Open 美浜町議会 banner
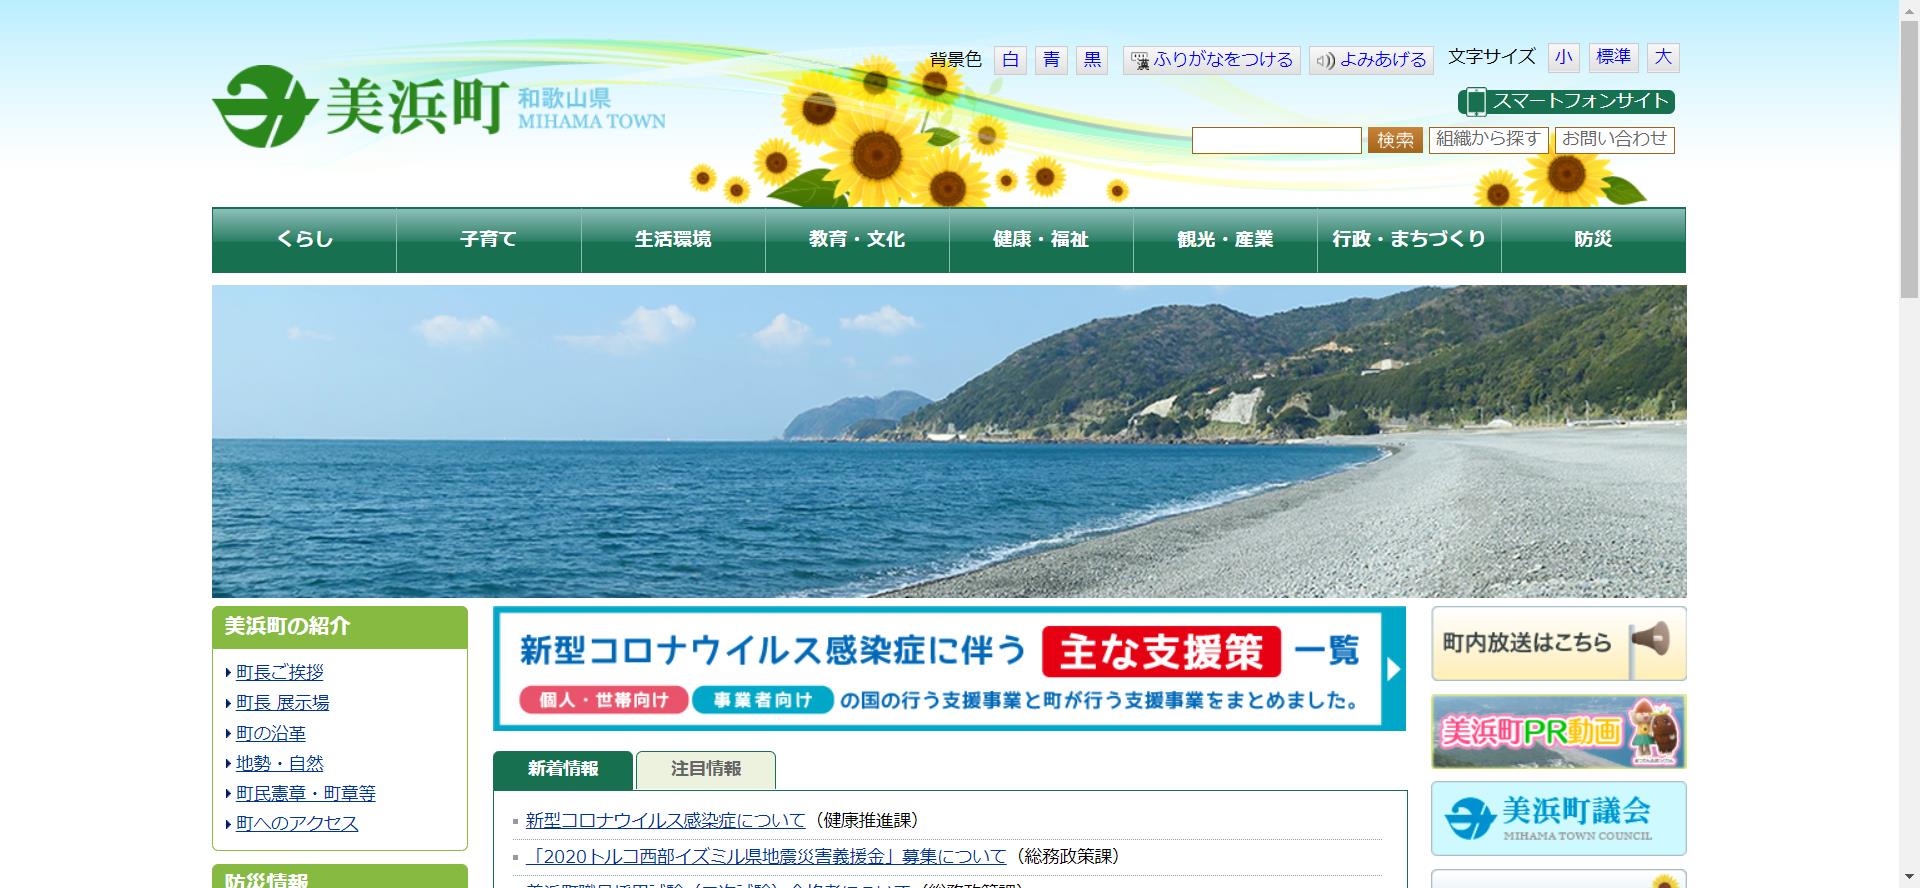1920x888 pixels. click(x=1559, y=819)
